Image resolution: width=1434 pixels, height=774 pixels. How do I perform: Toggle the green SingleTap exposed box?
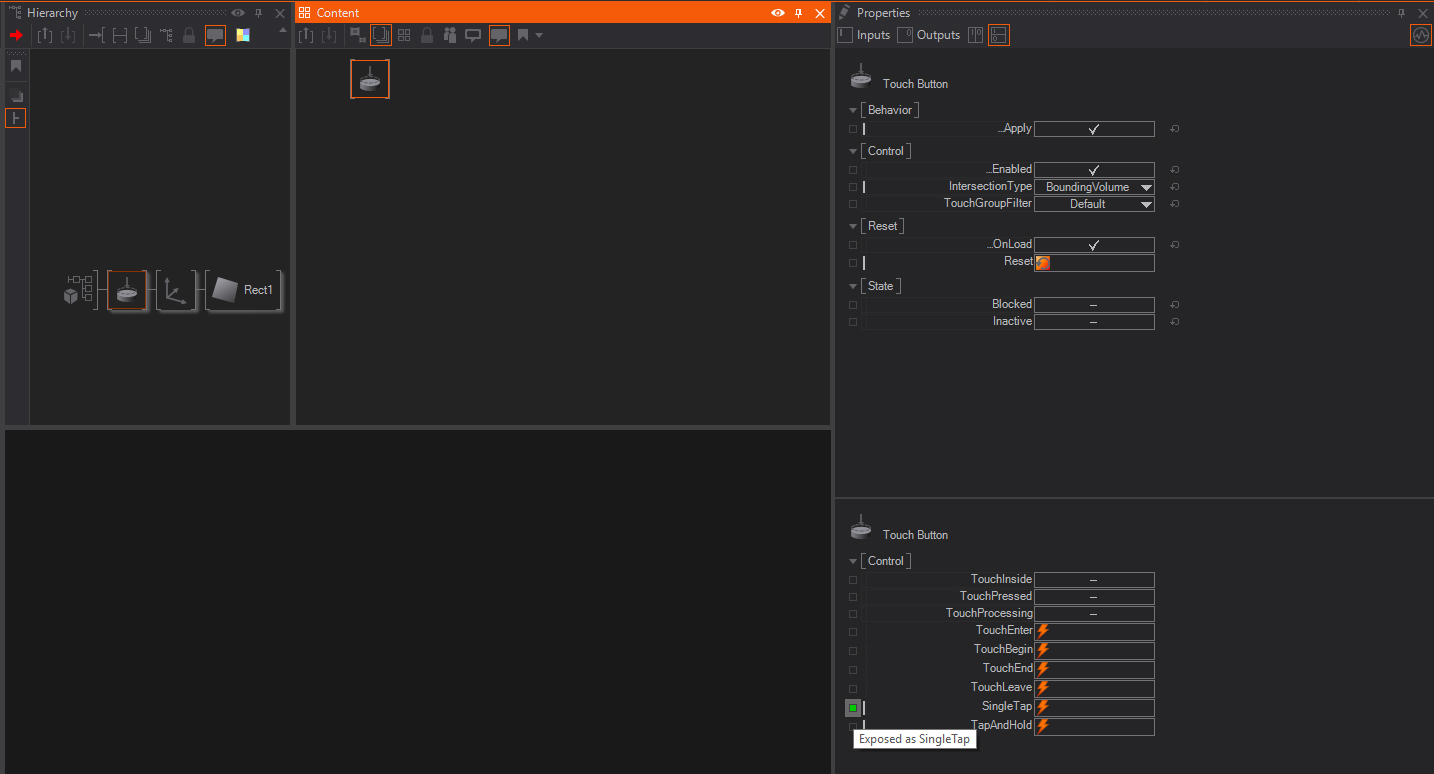[x=852, y=708]
